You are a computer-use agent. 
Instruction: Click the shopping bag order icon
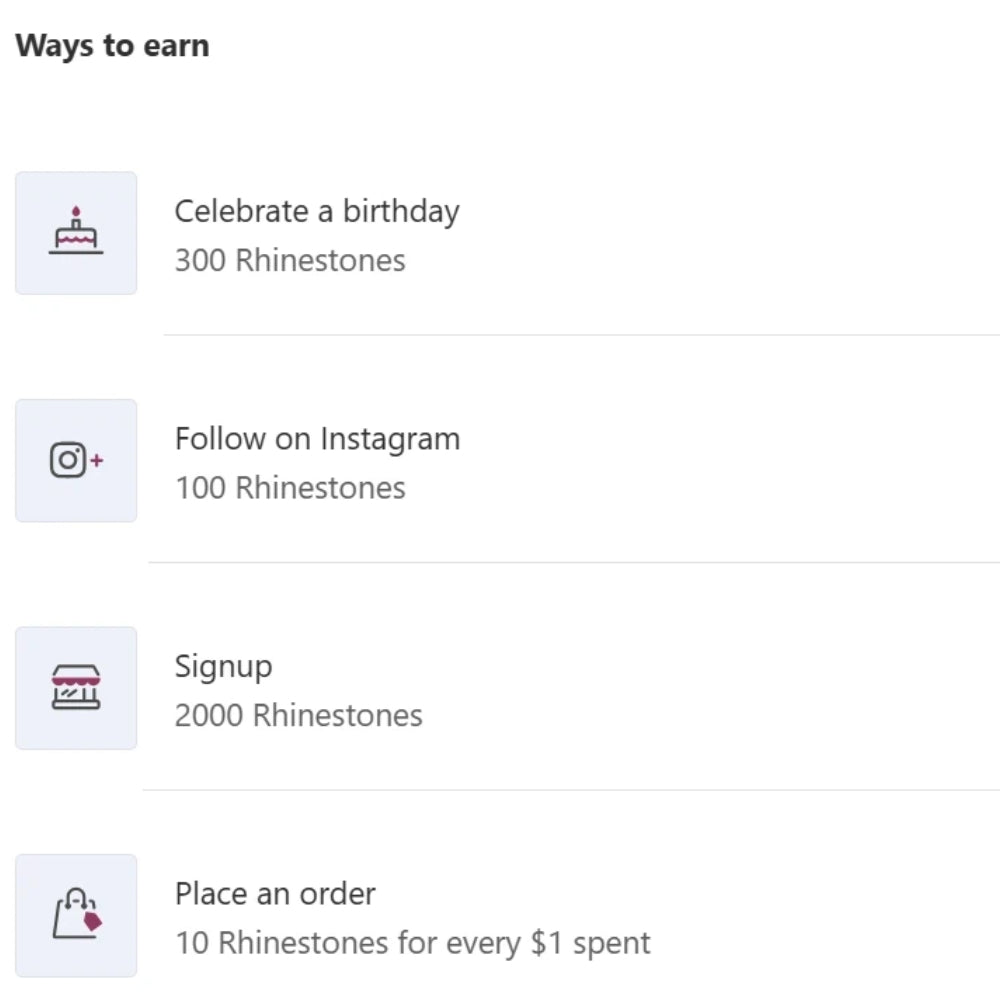[x=76, y=915]
